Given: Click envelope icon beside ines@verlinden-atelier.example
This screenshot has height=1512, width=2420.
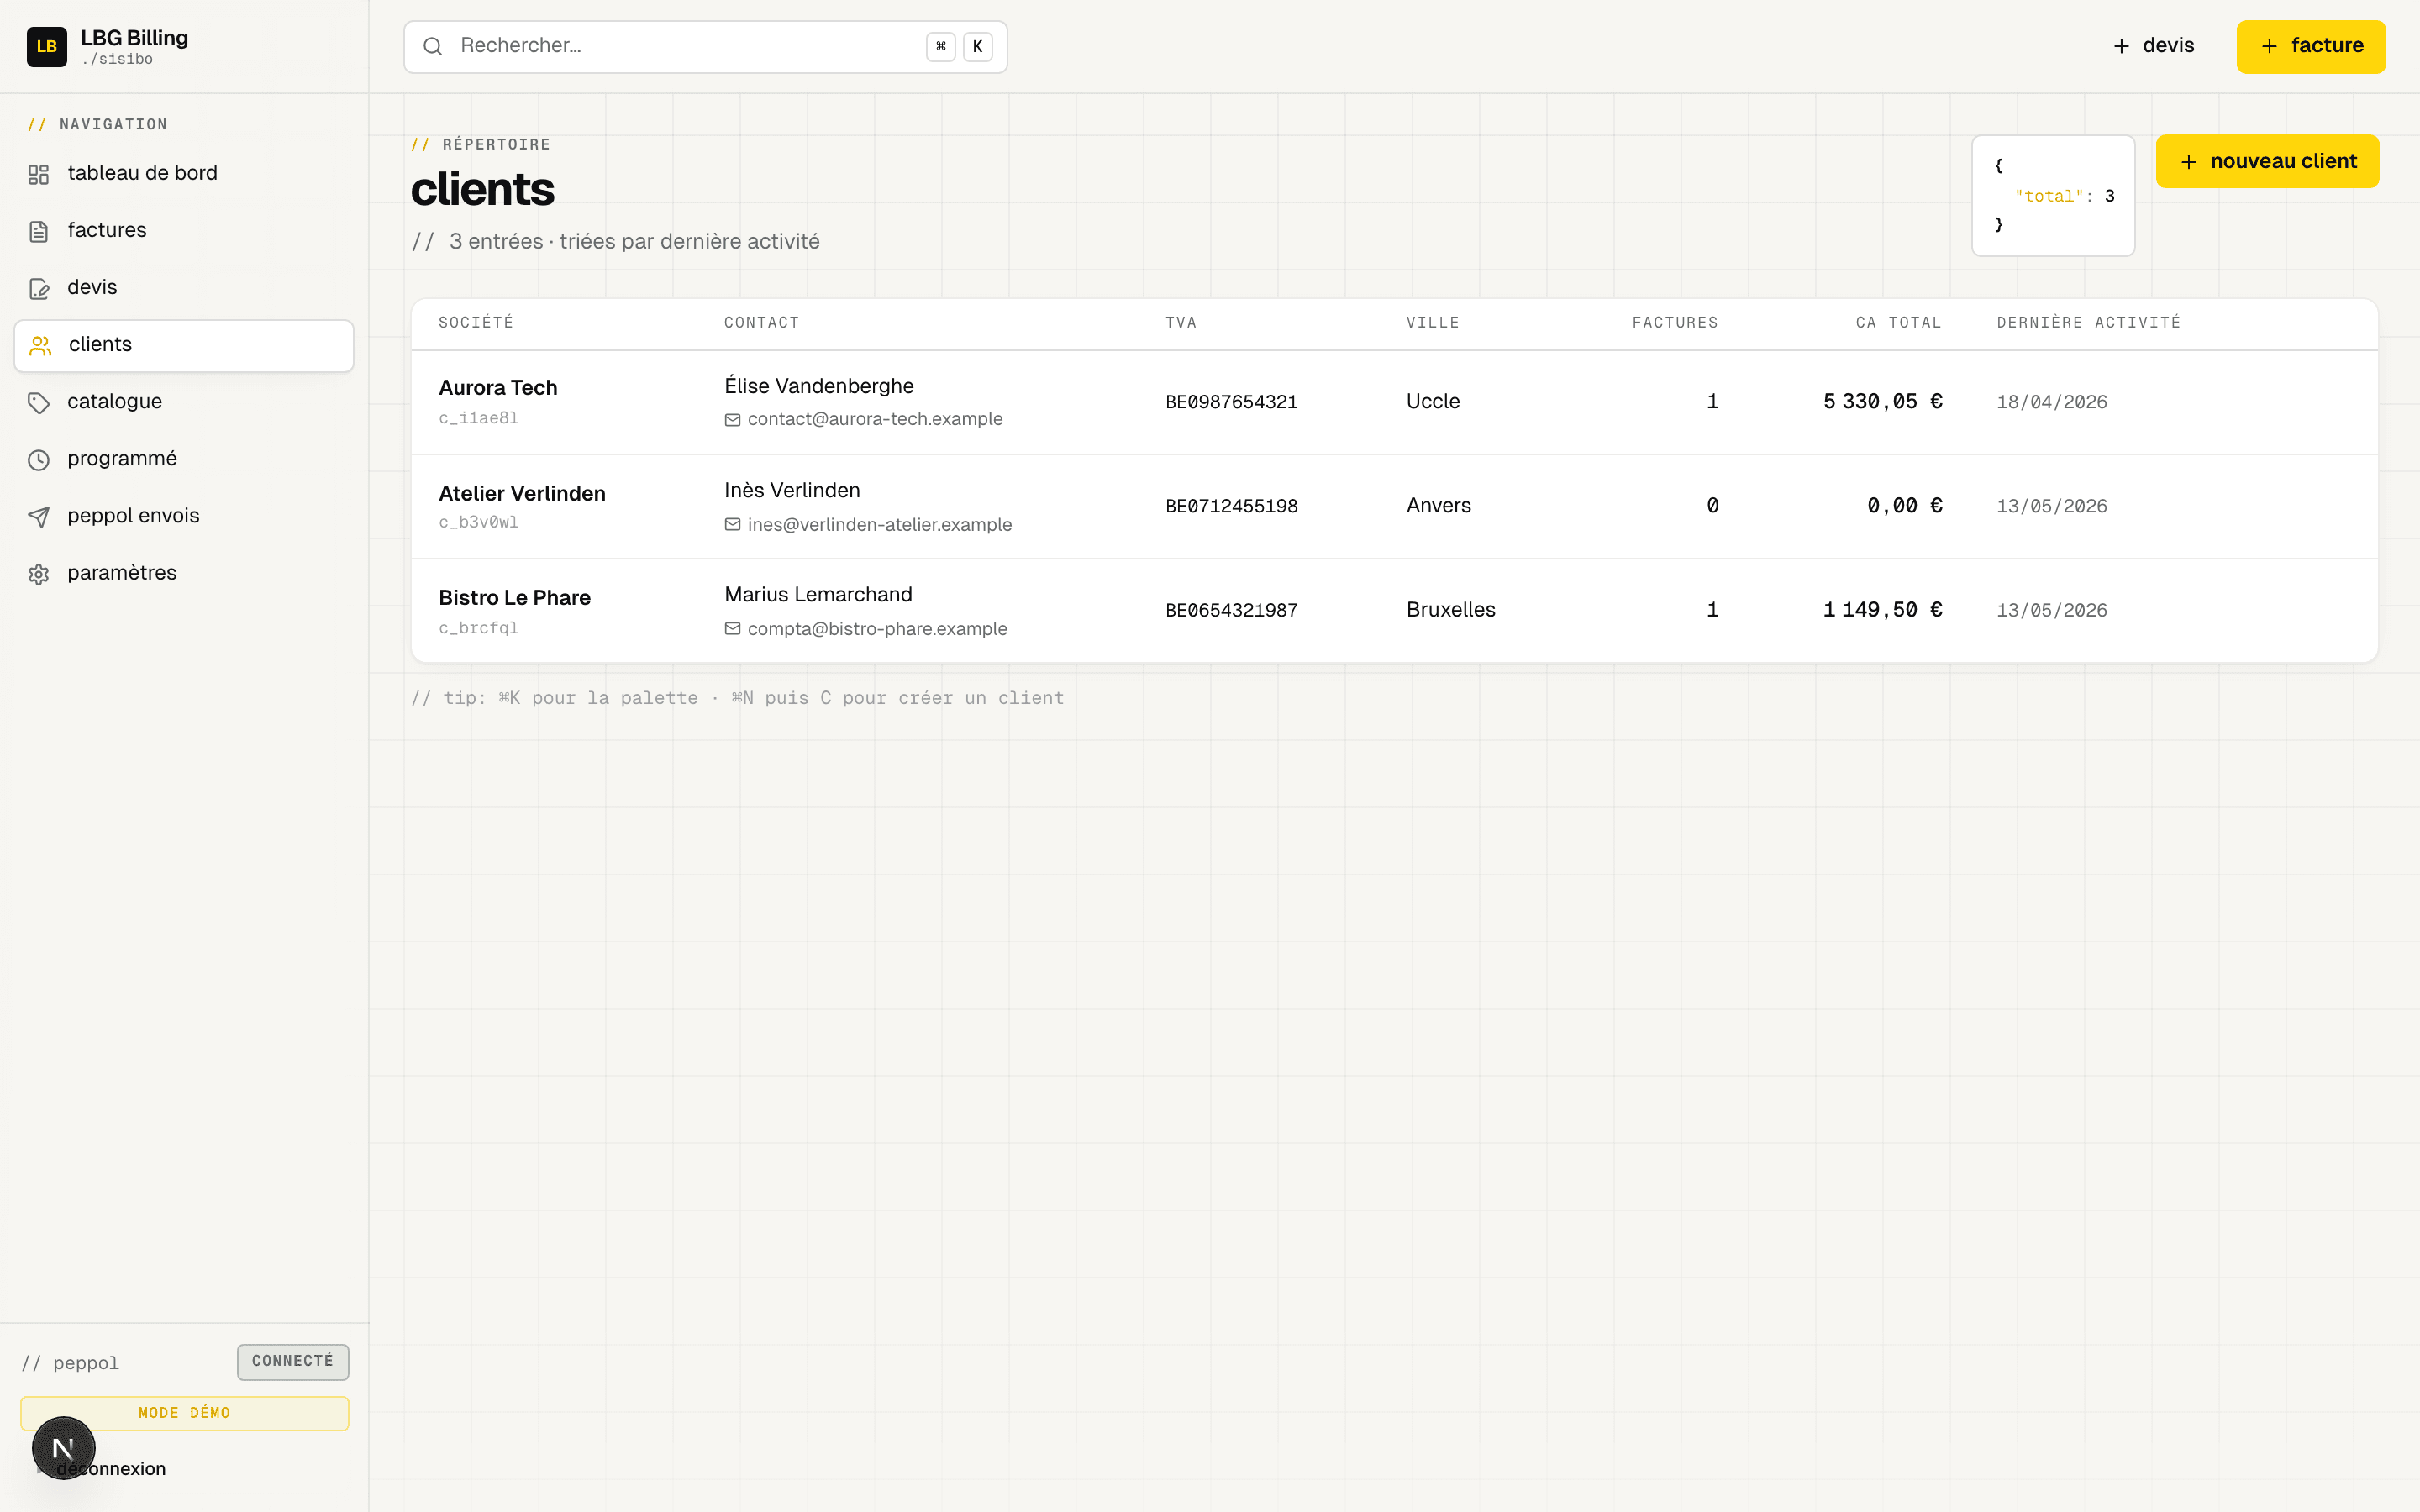Looking at the screenshot, I should 733,524.
